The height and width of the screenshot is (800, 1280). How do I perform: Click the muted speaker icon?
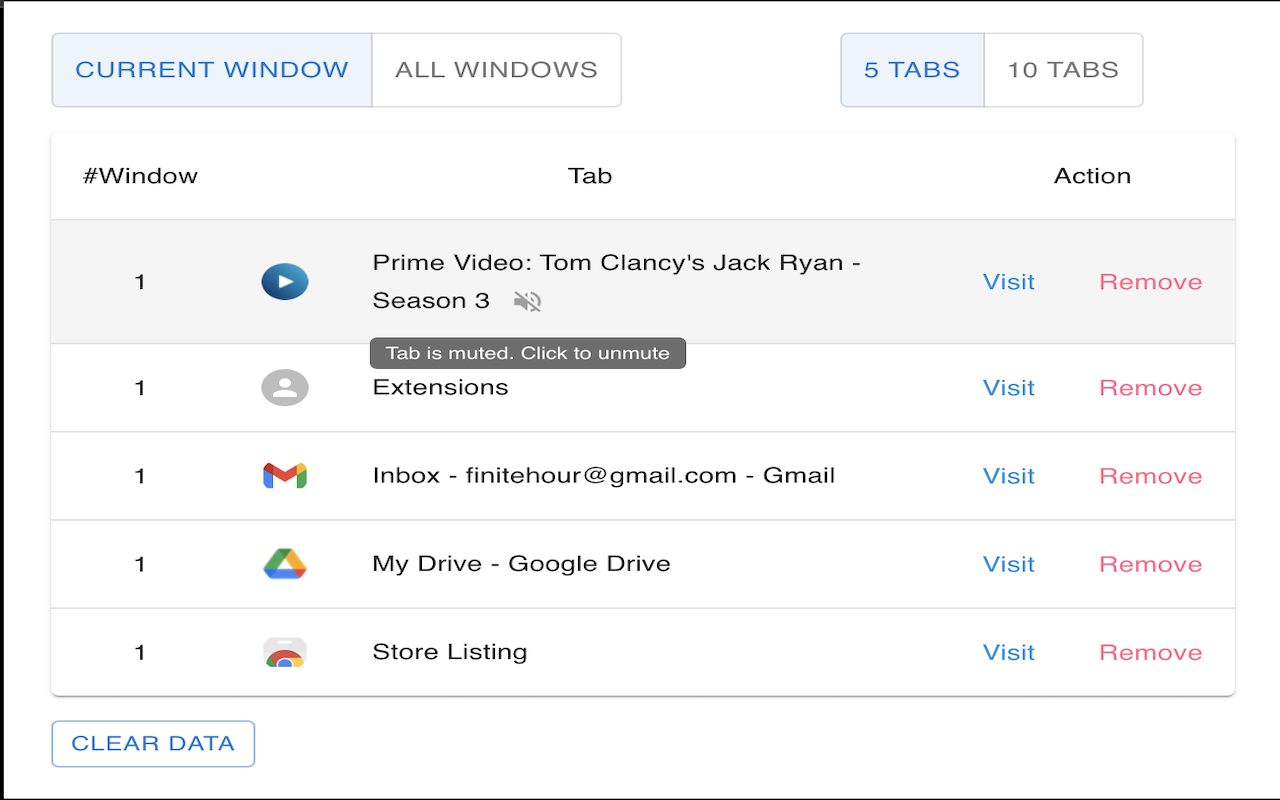pyautogui.click(x=527, y=301)
